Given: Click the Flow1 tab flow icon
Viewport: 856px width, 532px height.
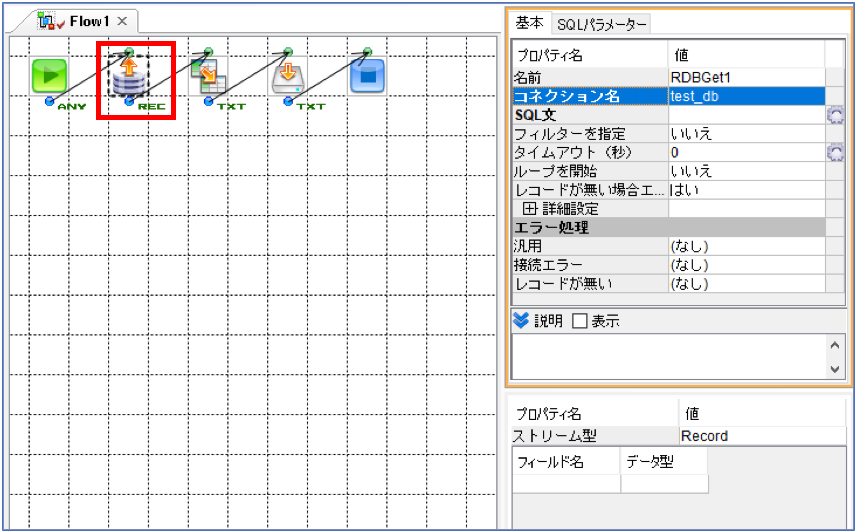Looking at the screenshot, I should [x=47, y=21].
